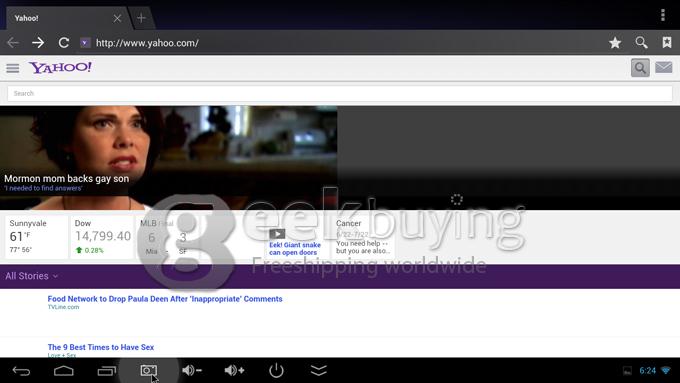Open Yahoo Mail envelope icon
This screenshot has height=383, width=680.
664,68
